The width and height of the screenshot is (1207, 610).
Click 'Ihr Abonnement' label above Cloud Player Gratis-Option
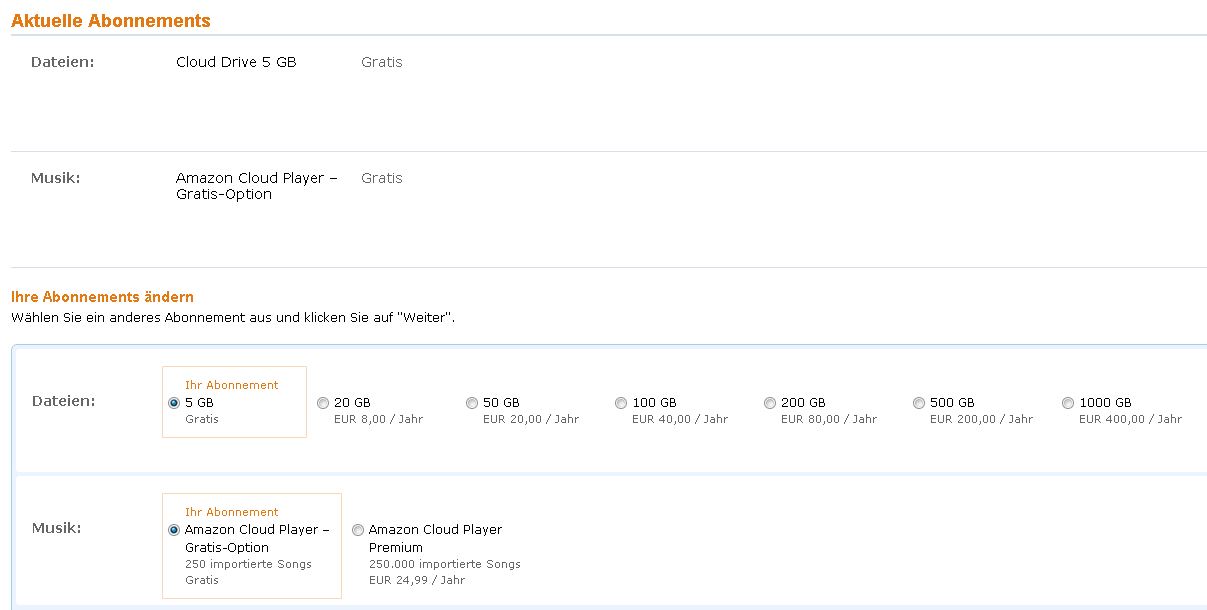(x=232, y=512)
